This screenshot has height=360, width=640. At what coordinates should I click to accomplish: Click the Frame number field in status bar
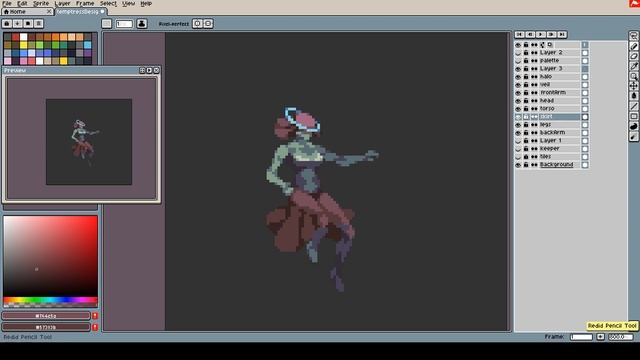(581, 337)
